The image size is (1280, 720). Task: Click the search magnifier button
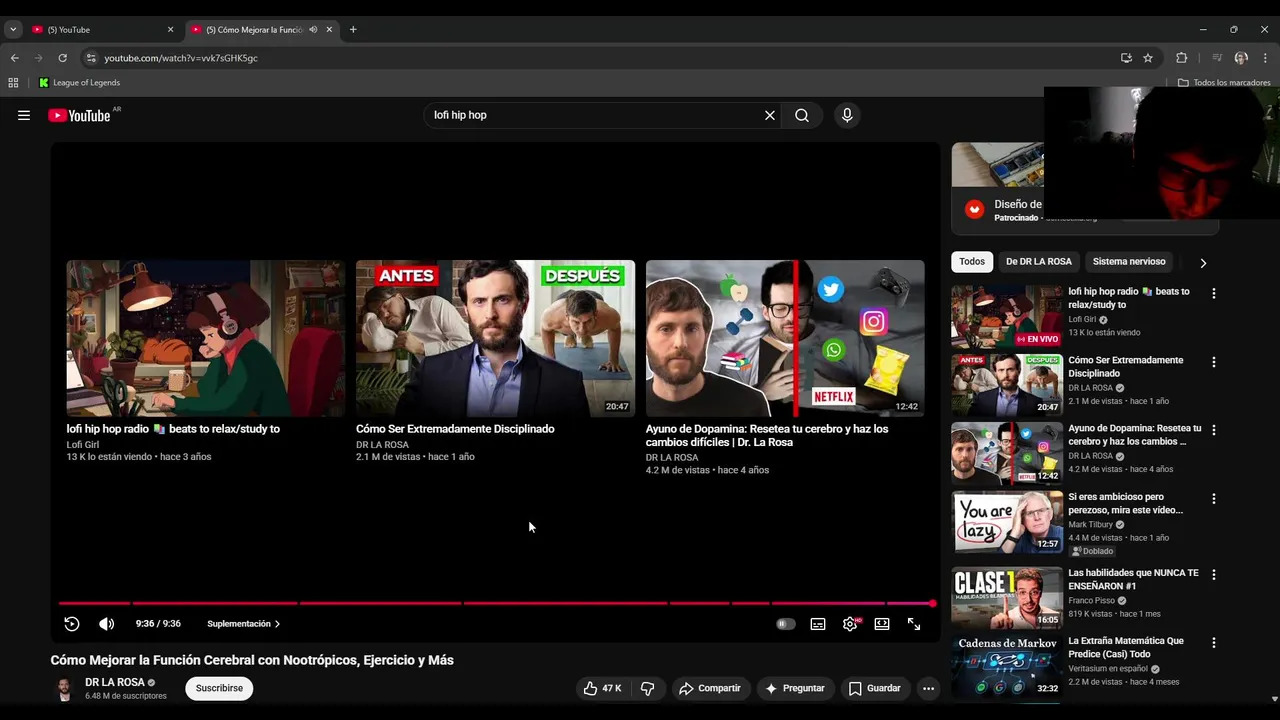(802, 115)
